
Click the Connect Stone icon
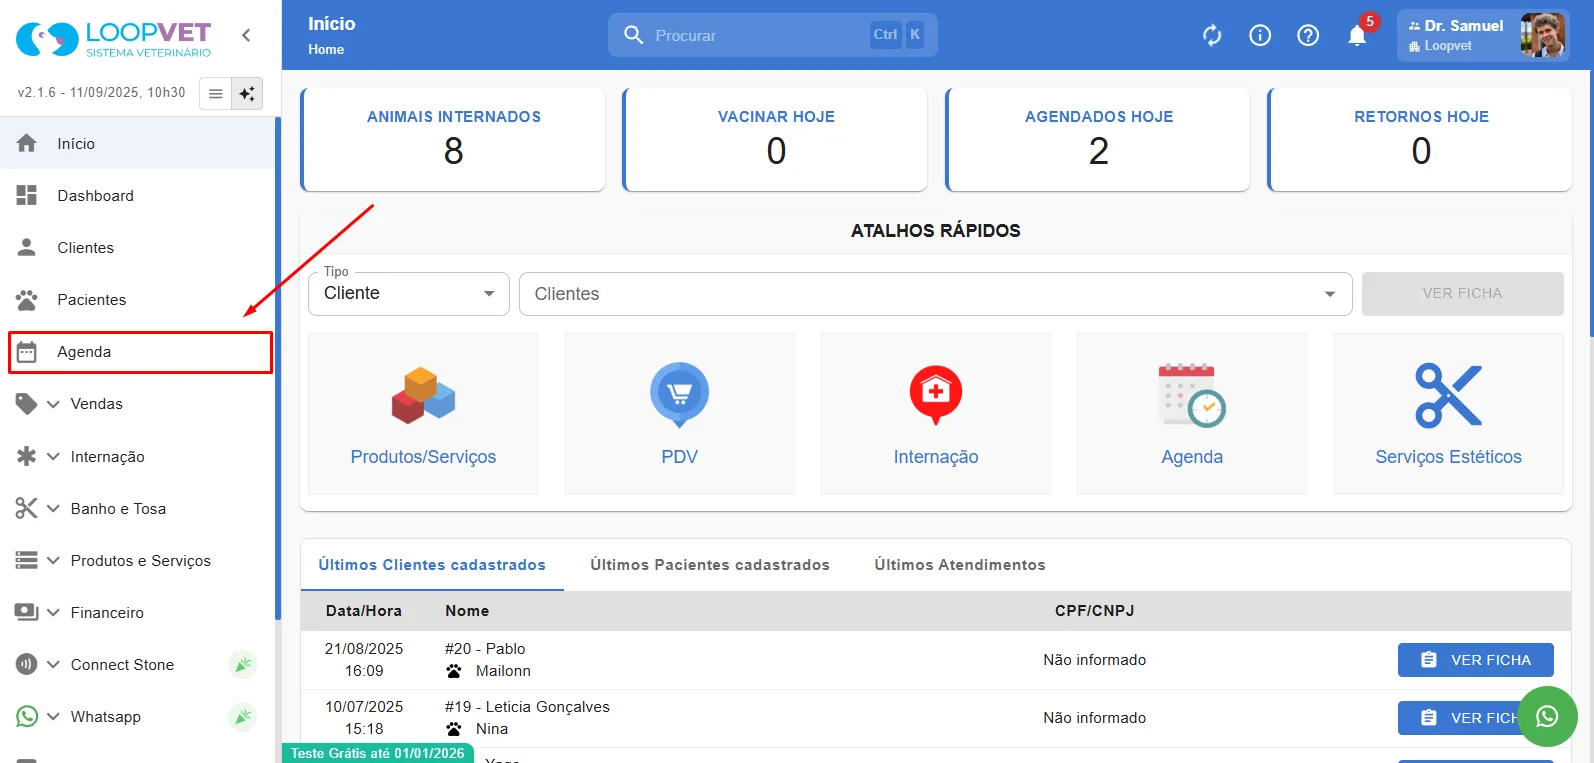(27, 664)
